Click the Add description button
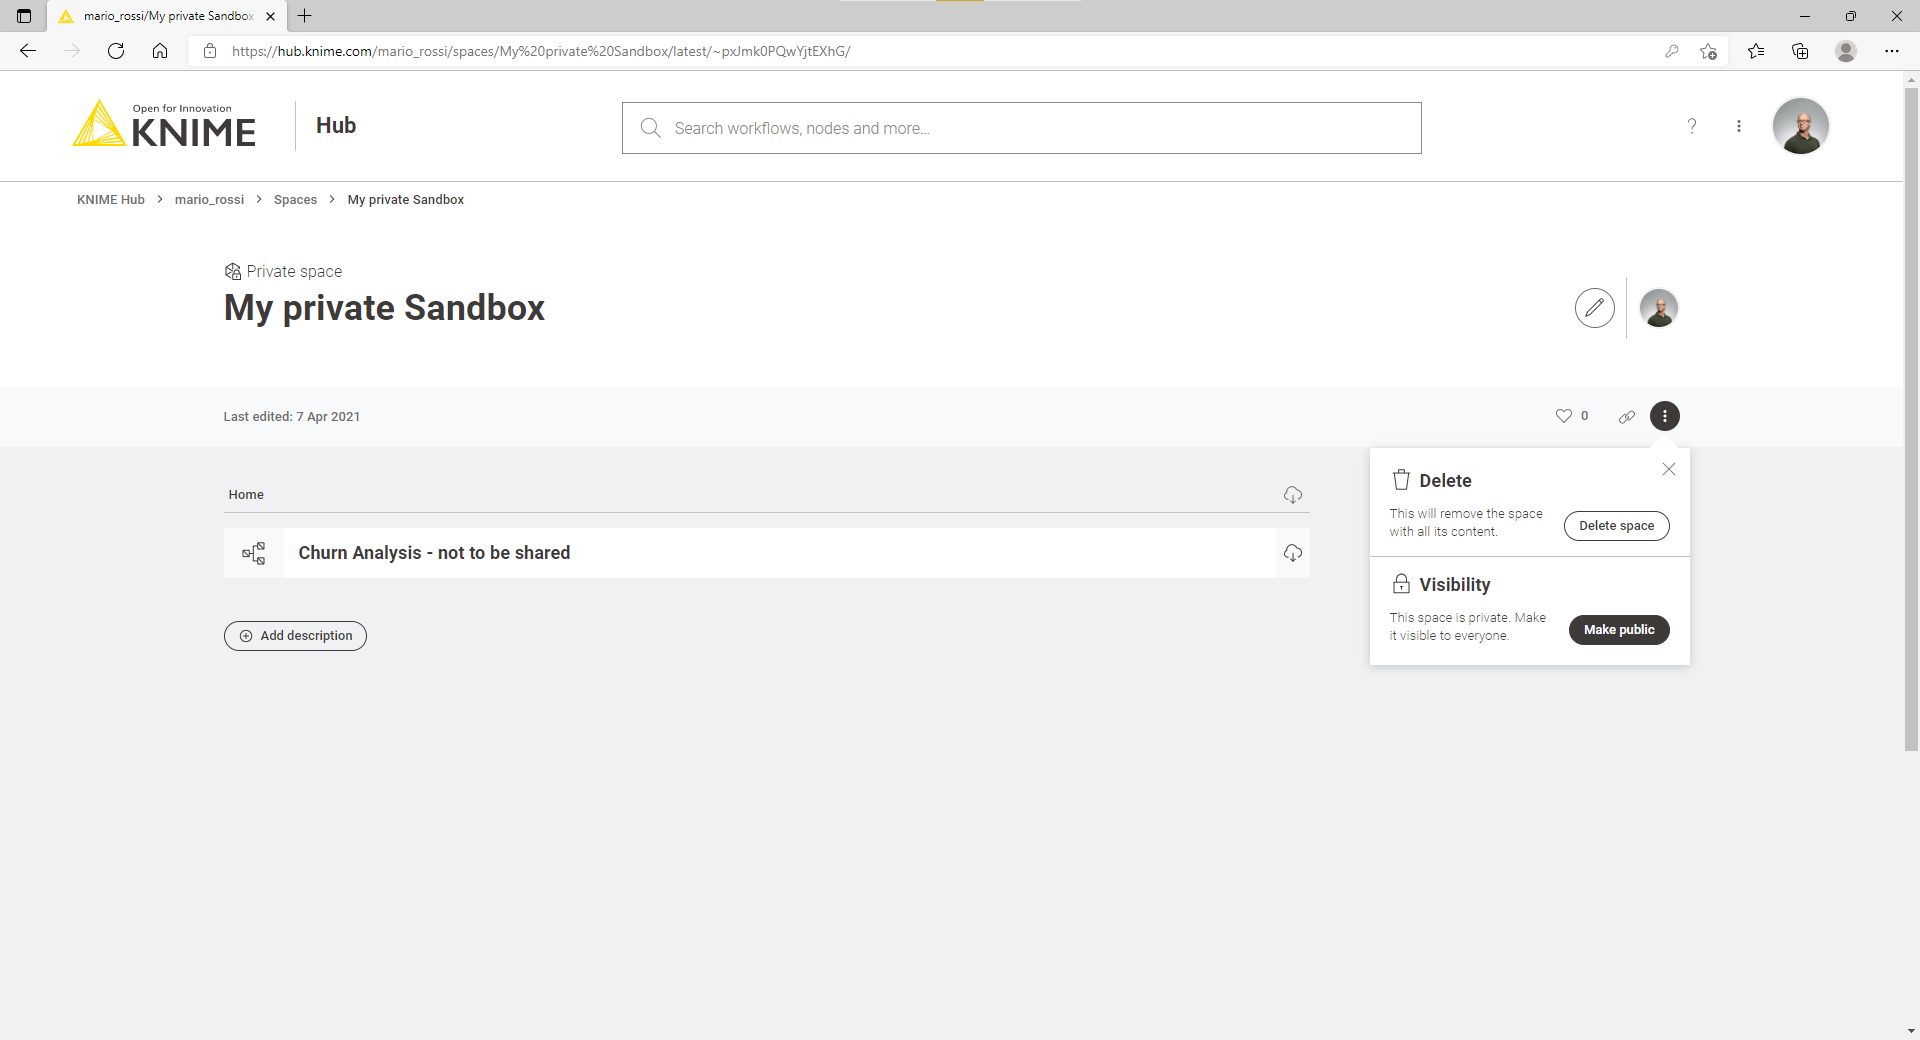This screenshot has width=1920, height=1040. click(295, 636)
